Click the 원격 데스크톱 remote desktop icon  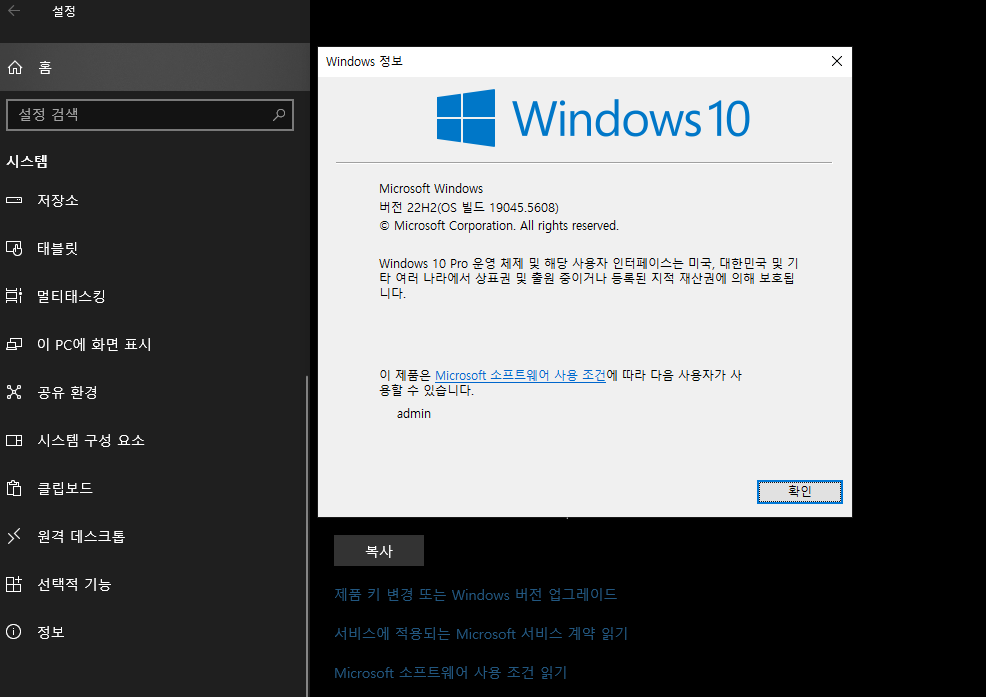click(x=14, y=536)
